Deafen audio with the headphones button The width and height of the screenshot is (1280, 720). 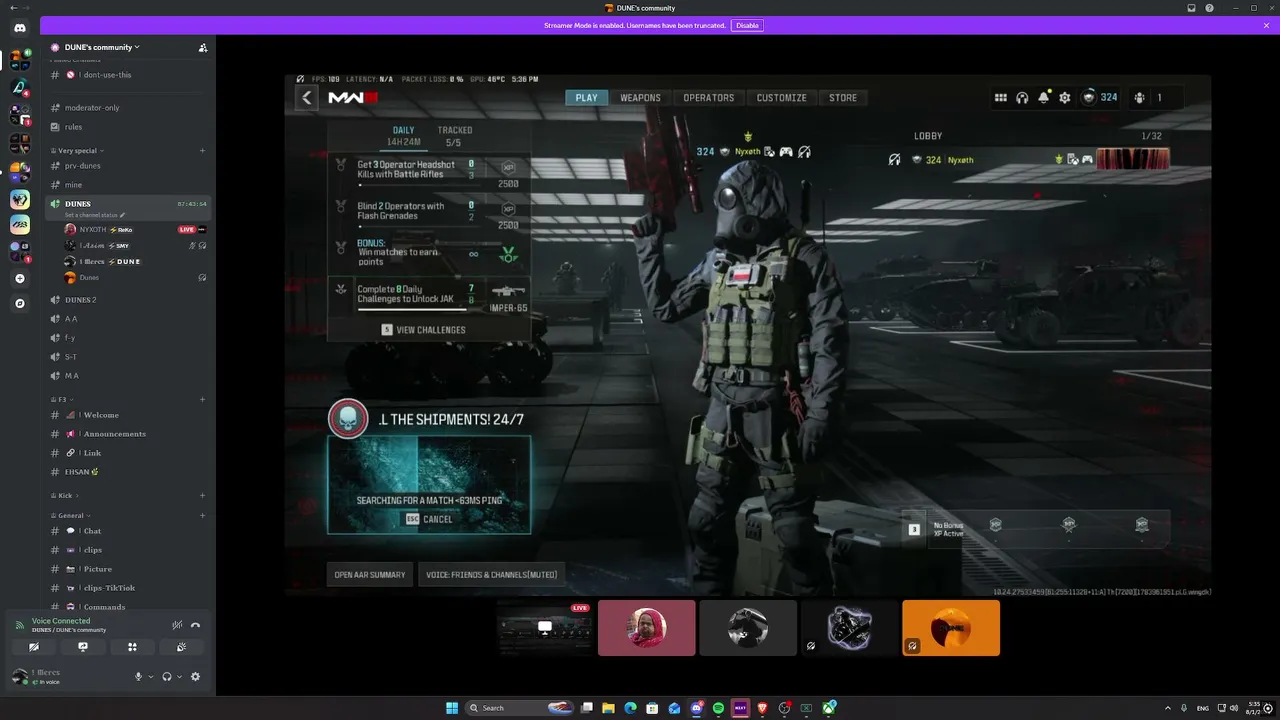pos(167,676)
